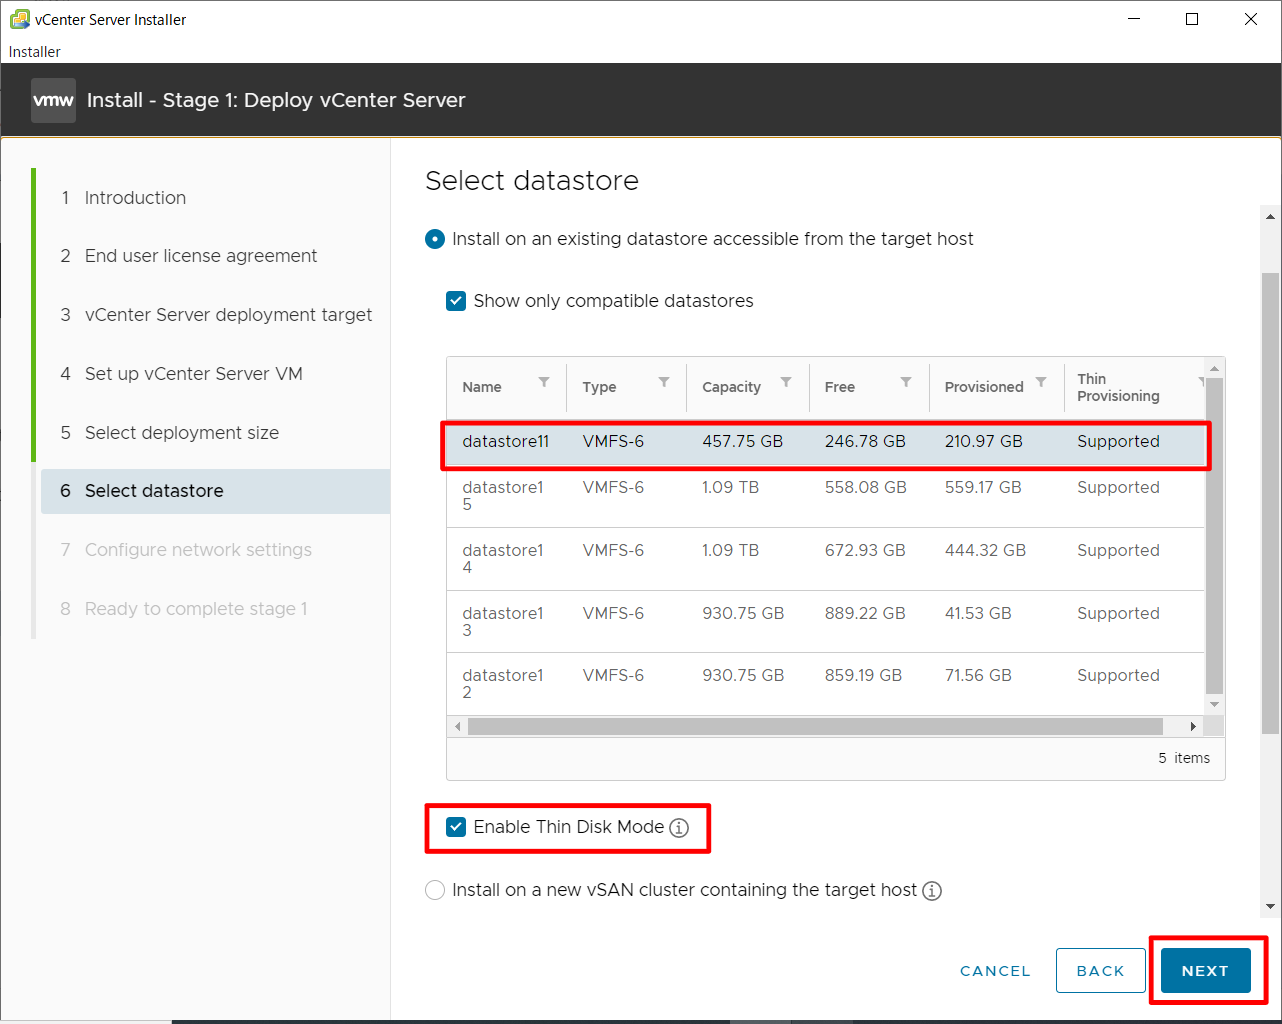
Task: Open info icon beside Enable Thin Disk Mode
Action: pyautogui.click(x=679, y=828)
